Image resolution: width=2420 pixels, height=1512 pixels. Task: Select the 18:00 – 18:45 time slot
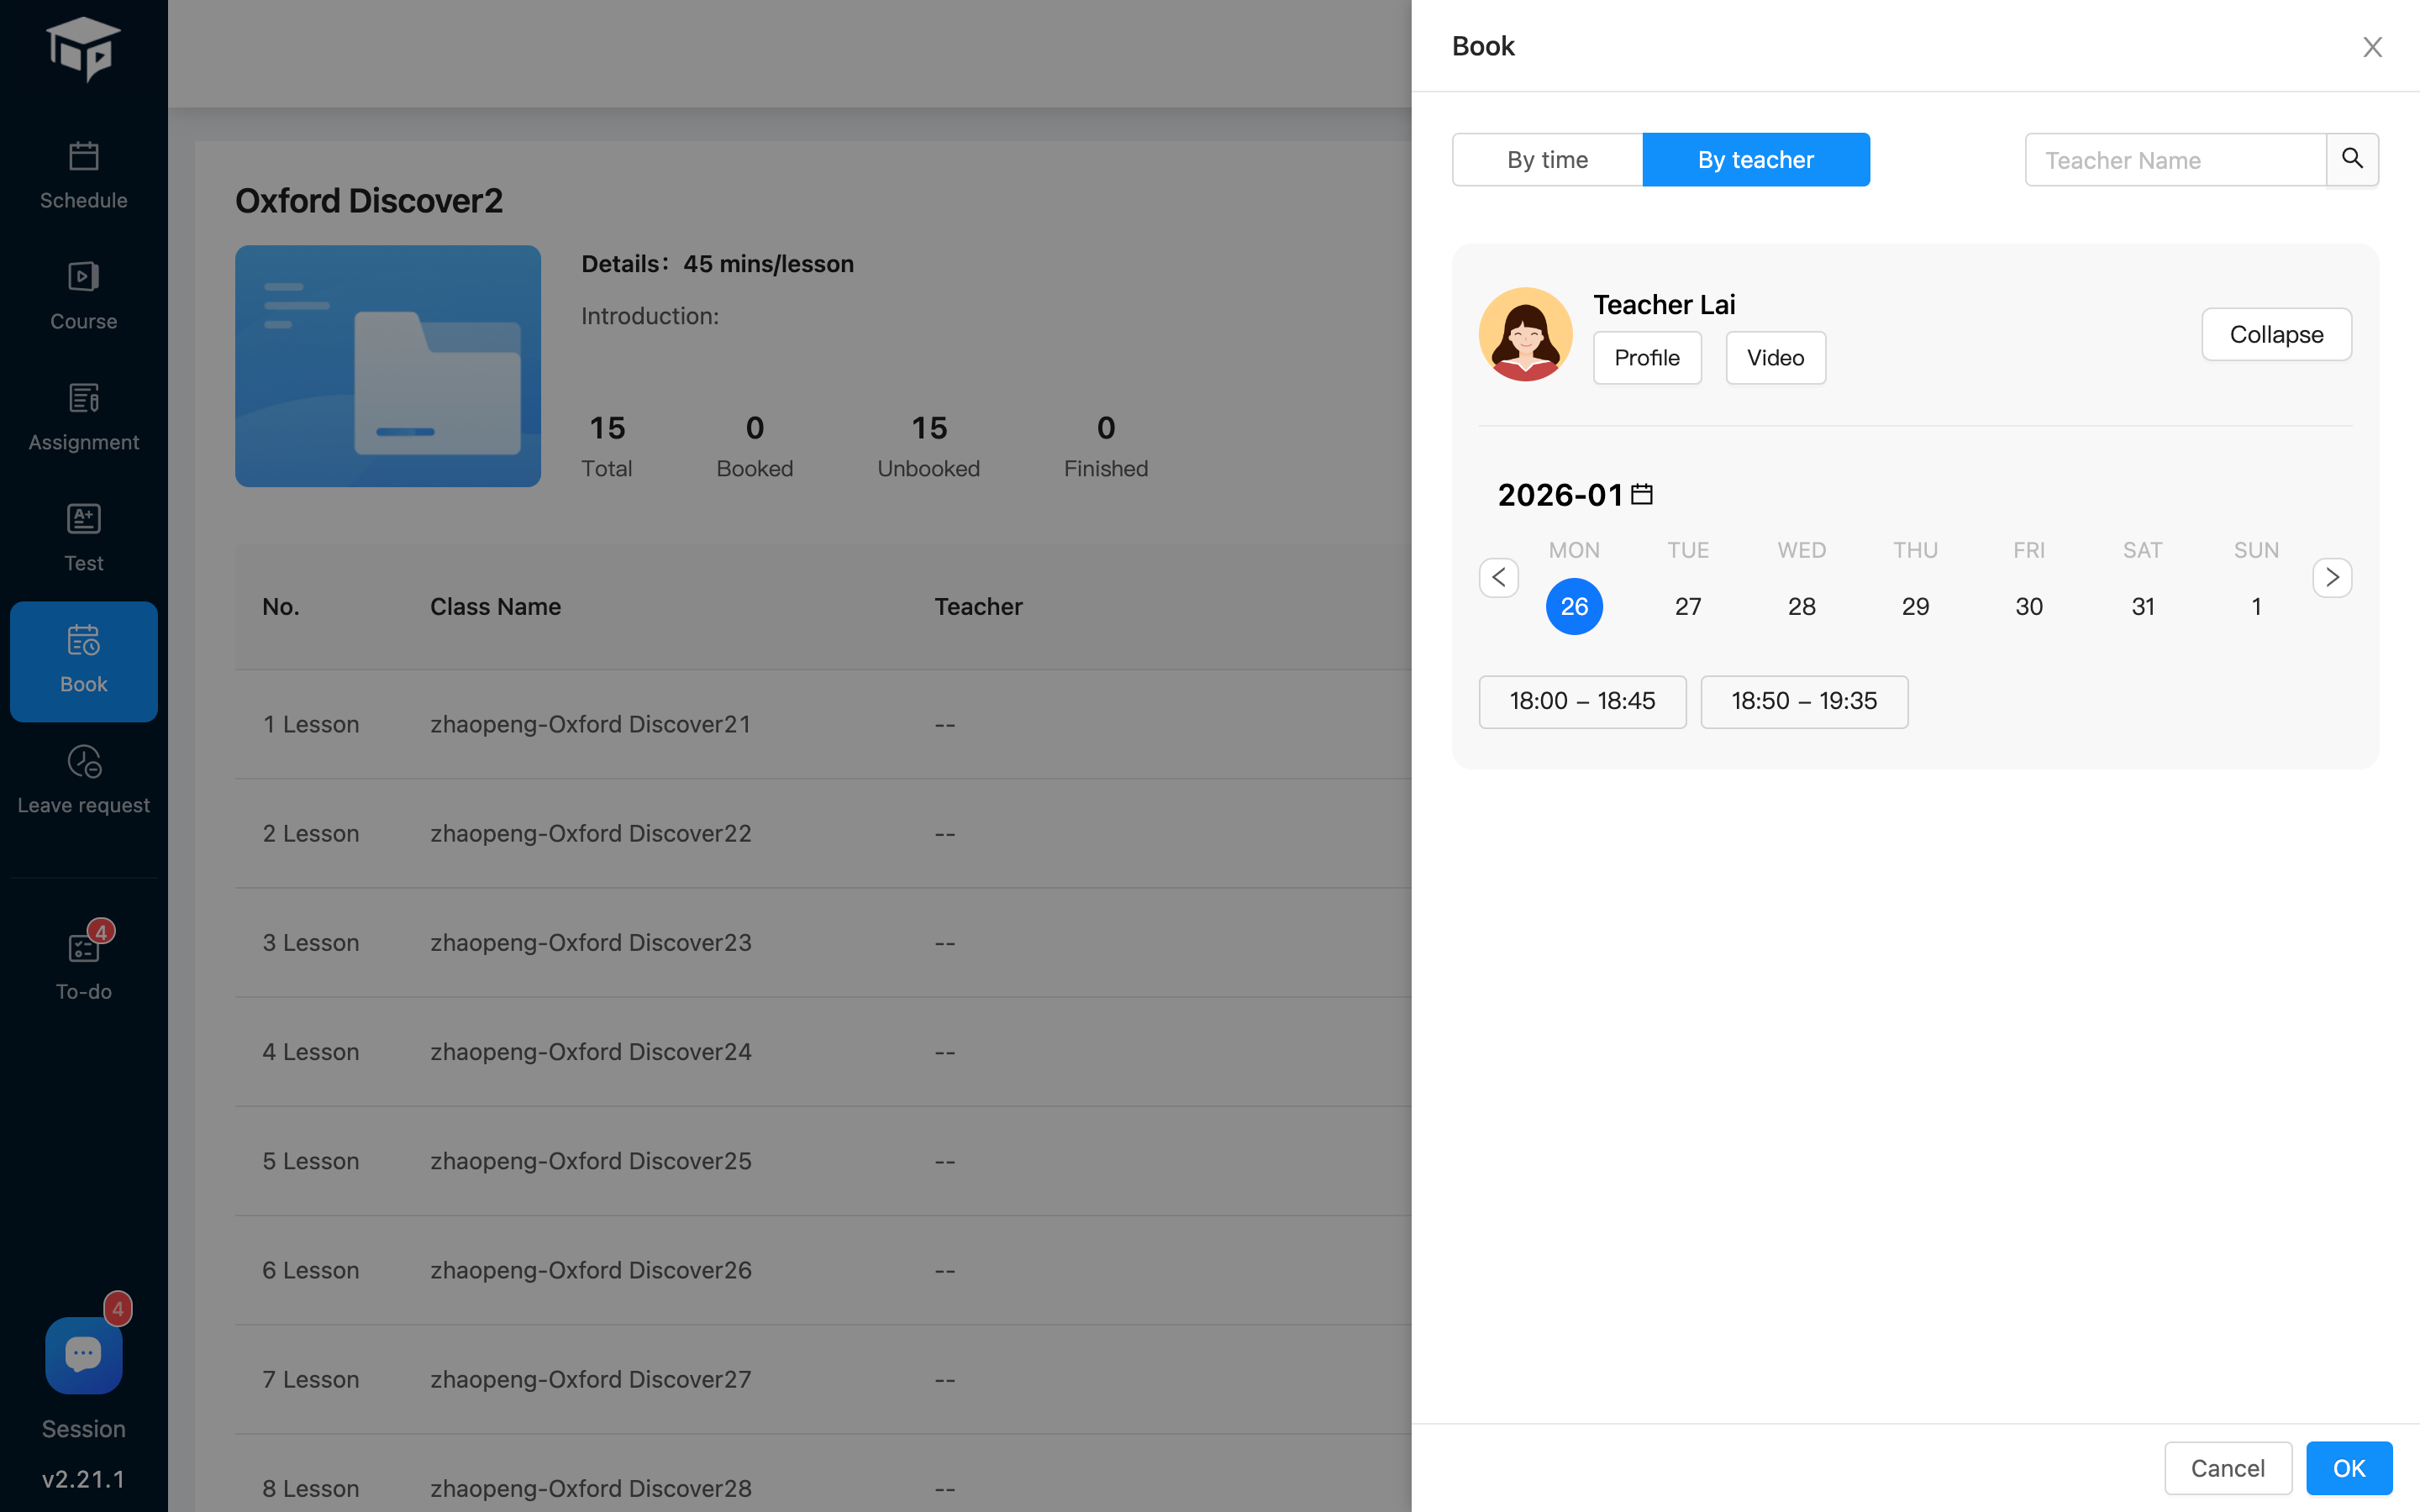coord(1582,701)
